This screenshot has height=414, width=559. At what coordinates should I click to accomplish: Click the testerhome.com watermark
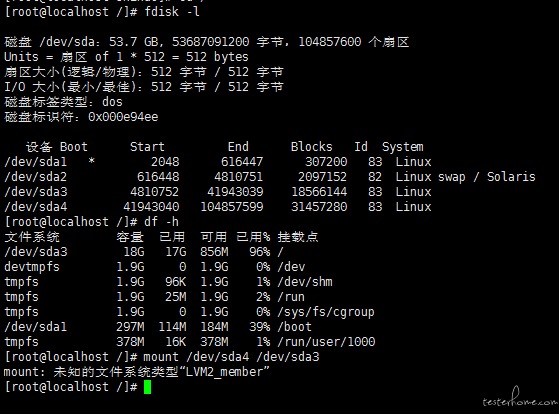(x=520, y=398)
